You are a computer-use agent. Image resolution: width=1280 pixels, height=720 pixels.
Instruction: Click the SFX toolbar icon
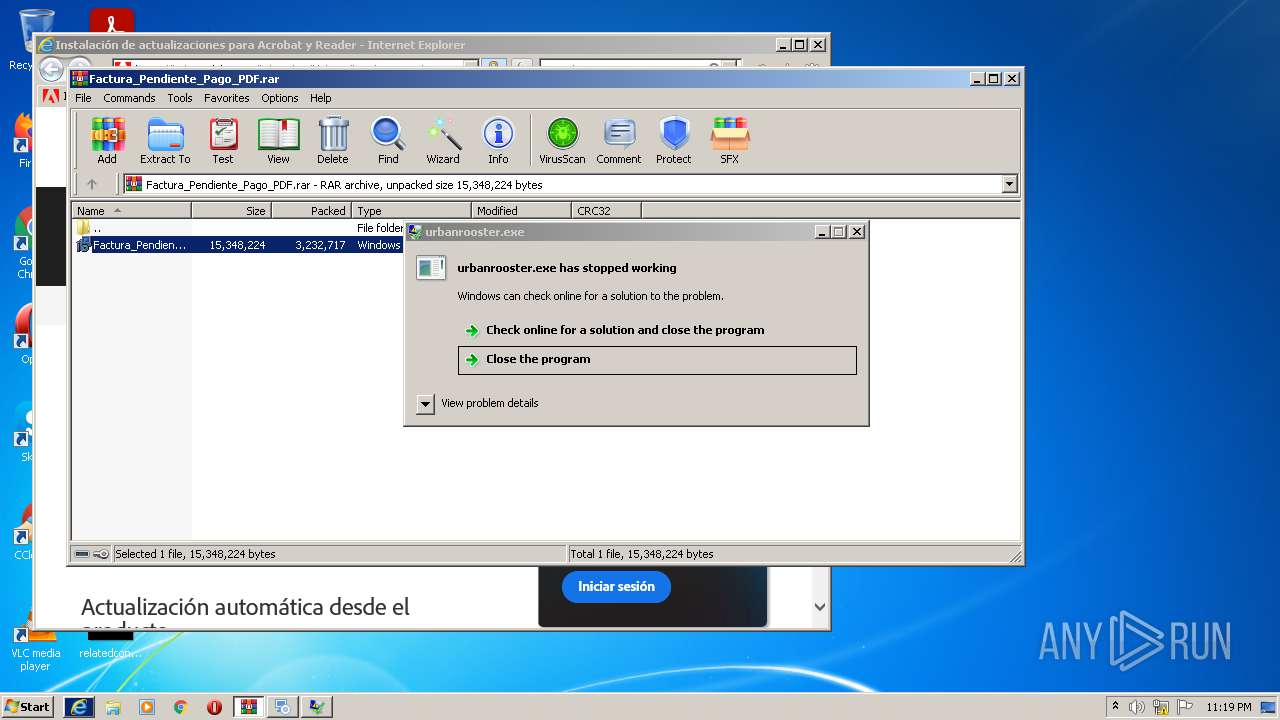(x=730, y=141)
